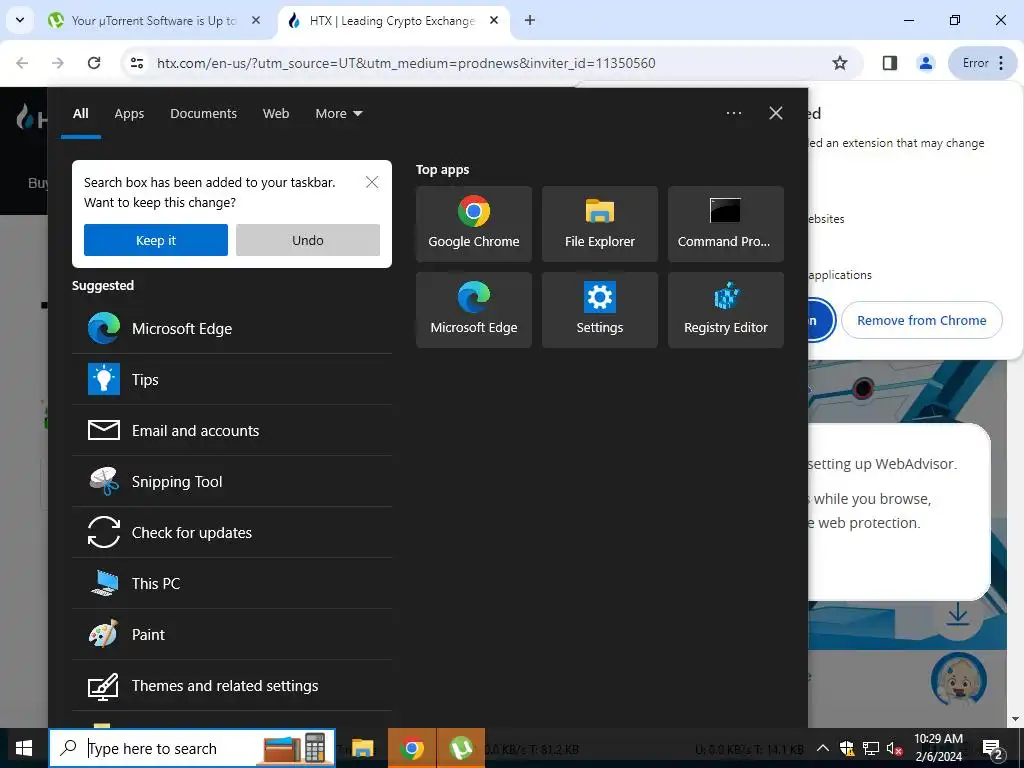The height and width of the screenshot is (768, 1024).
Task: Open Tips from Suggested list
Action: pyautogui.click(x=232, y=379)
